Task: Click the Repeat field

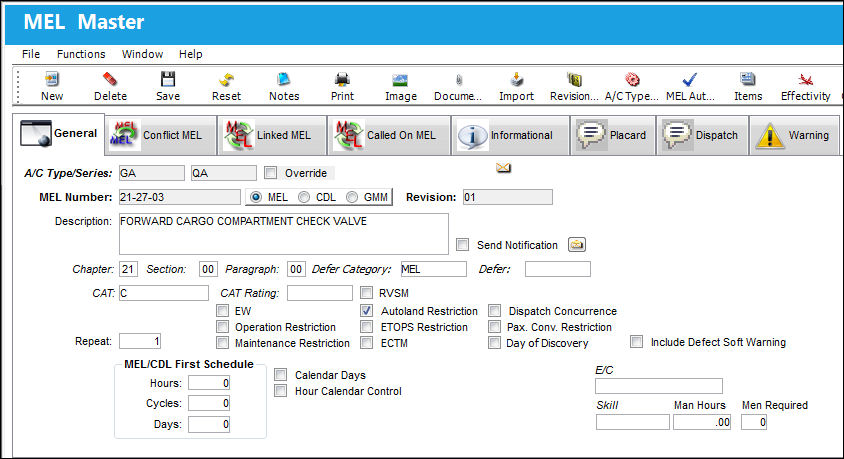Action: pos(140,341)
